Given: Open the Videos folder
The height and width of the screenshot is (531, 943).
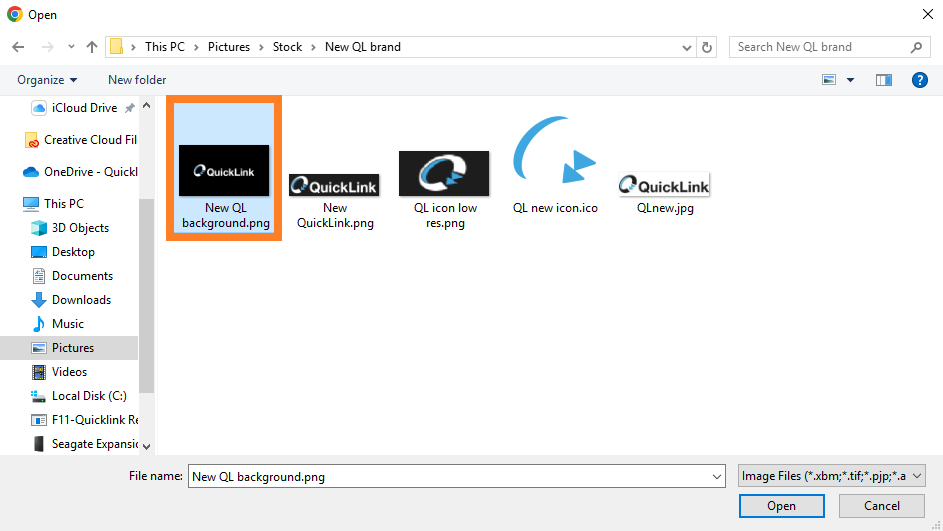Looking at the screenshot, I should click(x=60, y=372).
